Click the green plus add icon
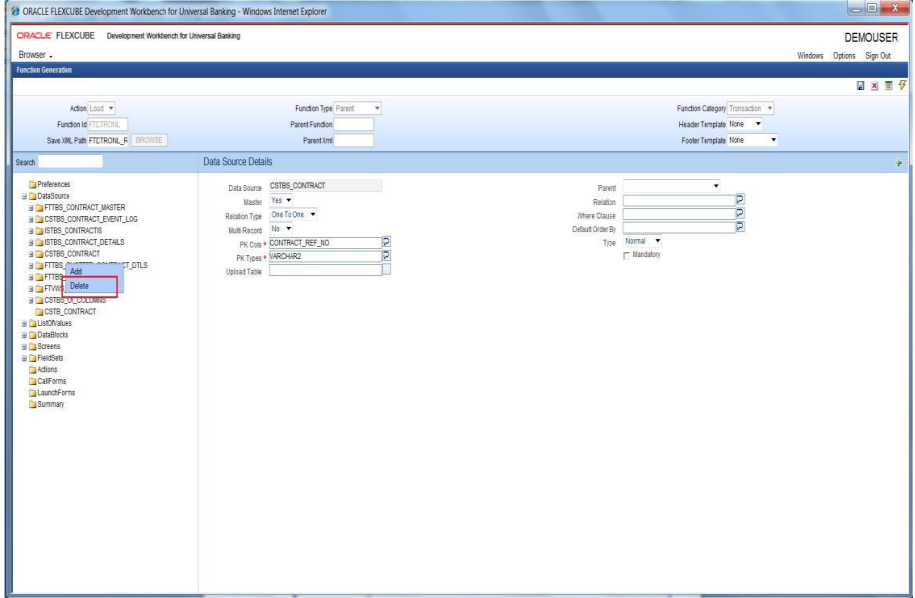This screenshot has width=915, height=598. pos(899,163)
